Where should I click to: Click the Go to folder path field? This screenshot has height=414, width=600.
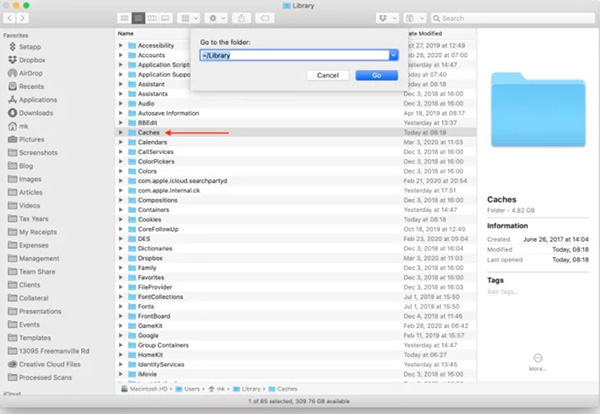[x=294, y=55]
